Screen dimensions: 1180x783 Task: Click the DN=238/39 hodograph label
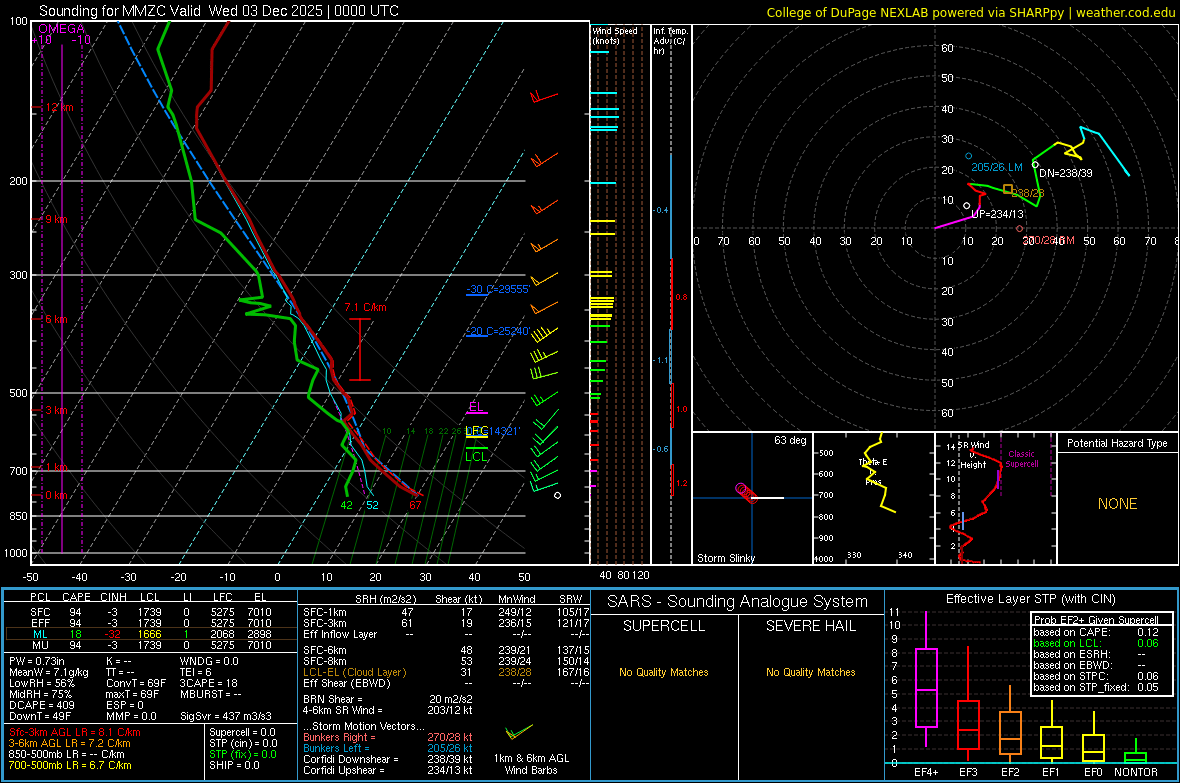pyautogui.click(x=1066, y=173)
